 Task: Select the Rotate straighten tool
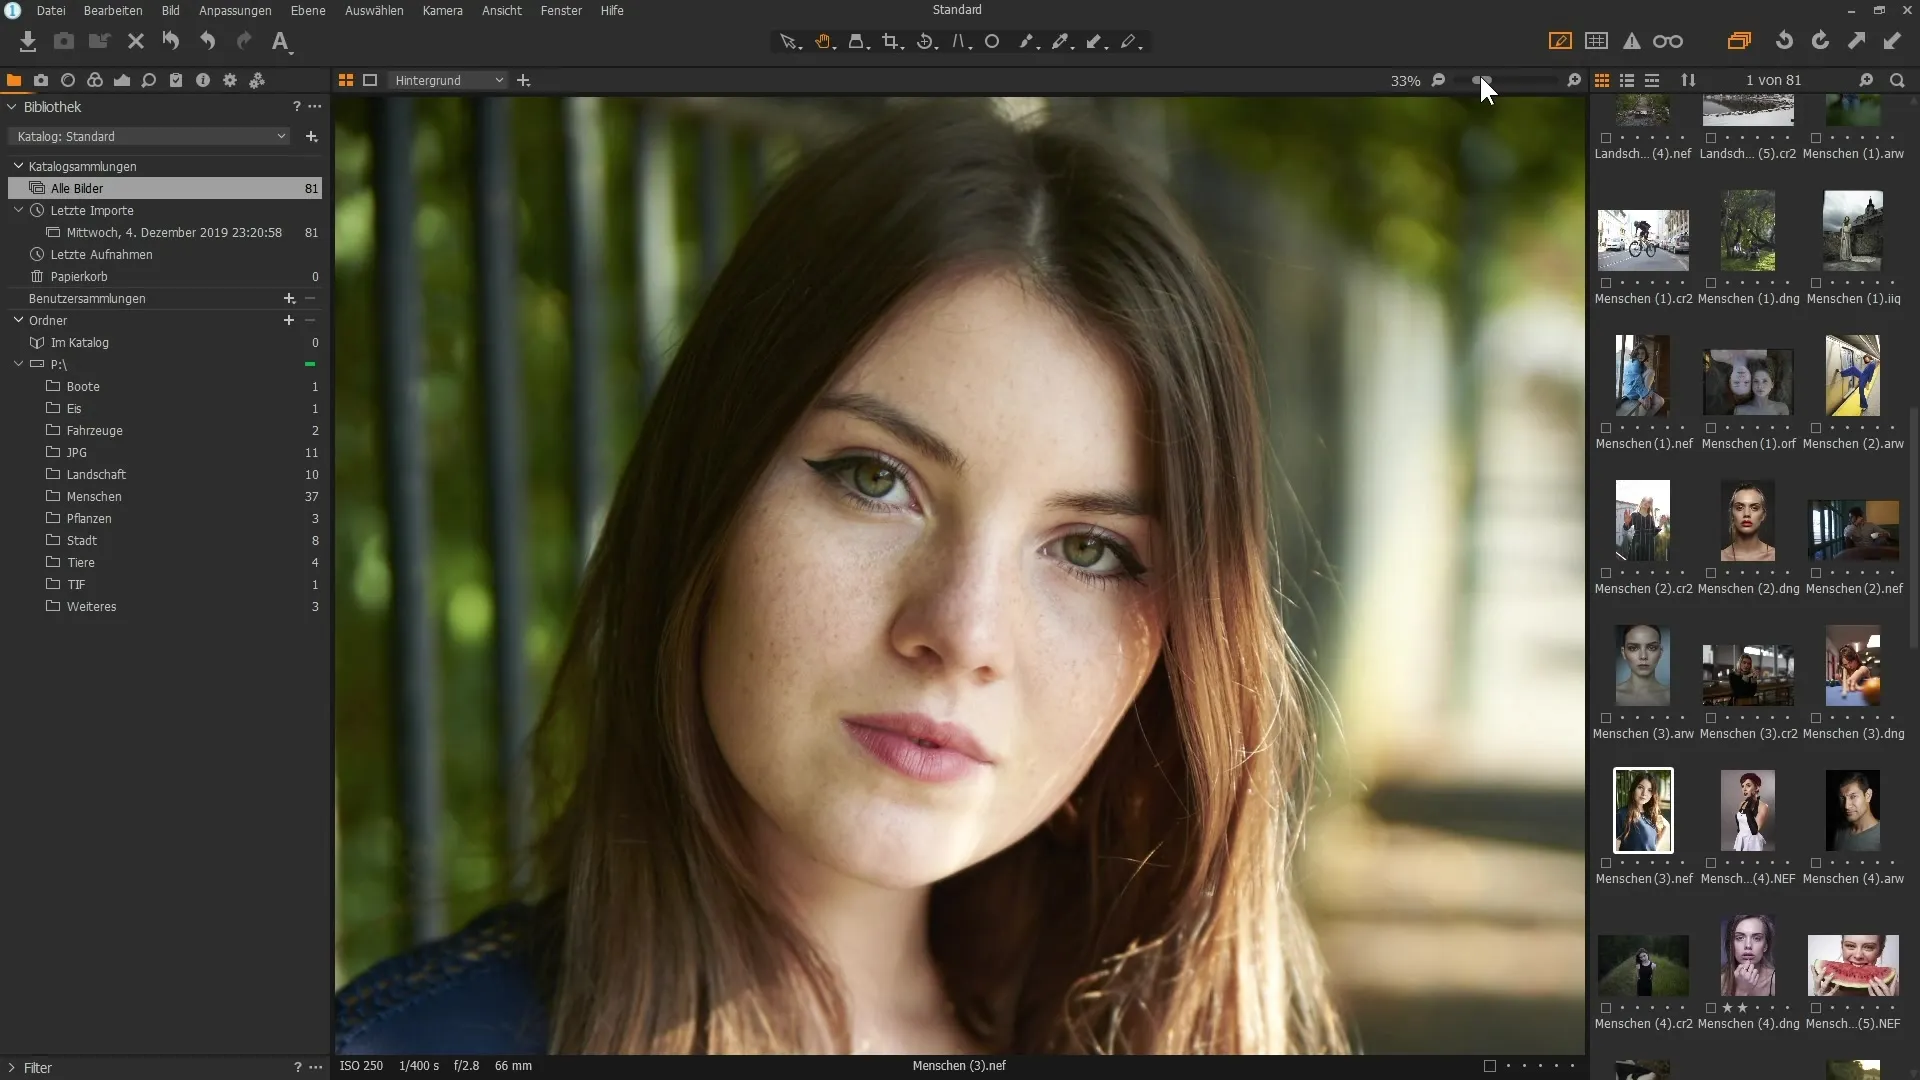coord(926,42)
